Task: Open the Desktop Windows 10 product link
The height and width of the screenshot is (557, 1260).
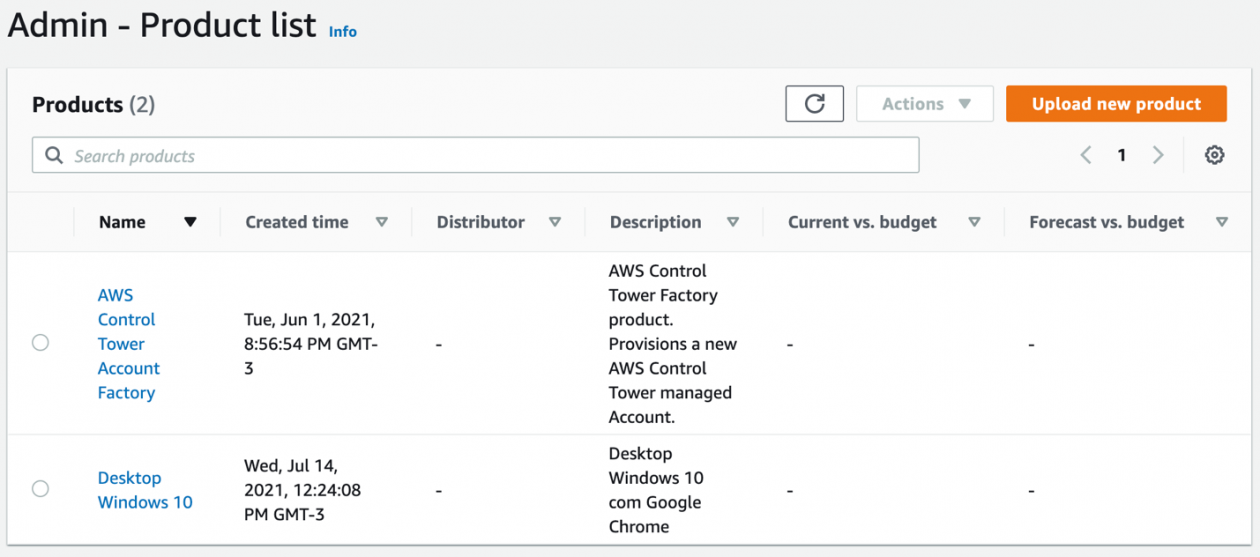Action: click(145, 490)
